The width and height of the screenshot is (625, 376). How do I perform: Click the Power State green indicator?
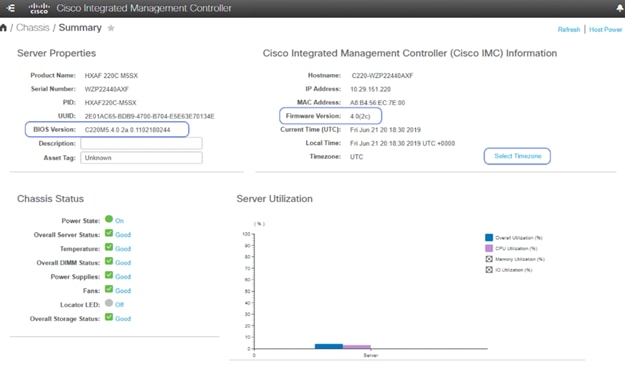pyautogui.click(x=109, y=219)
